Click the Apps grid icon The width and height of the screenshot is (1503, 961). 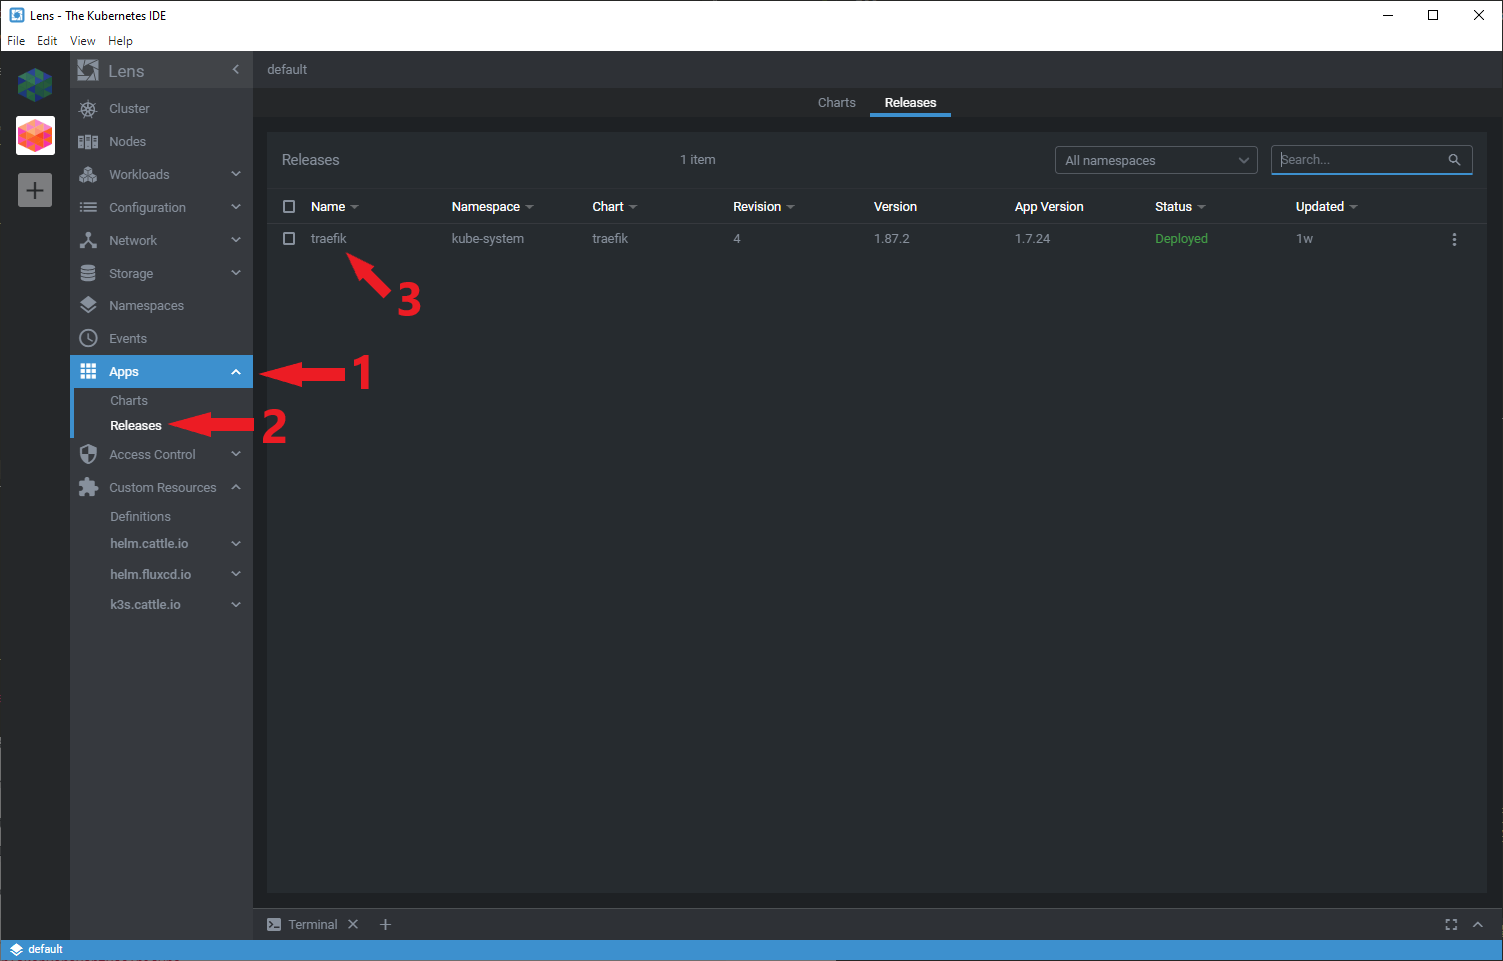pyautogui.click(x=88, y=371)
